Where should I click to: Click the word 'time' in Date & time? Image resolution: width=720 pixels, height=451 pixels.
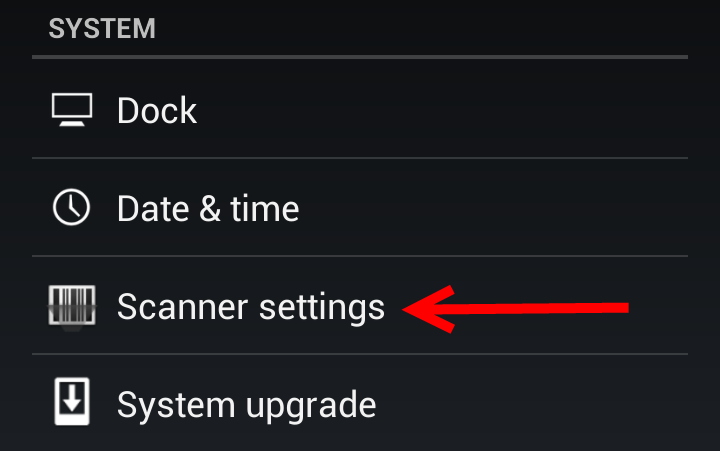[264, 209]
